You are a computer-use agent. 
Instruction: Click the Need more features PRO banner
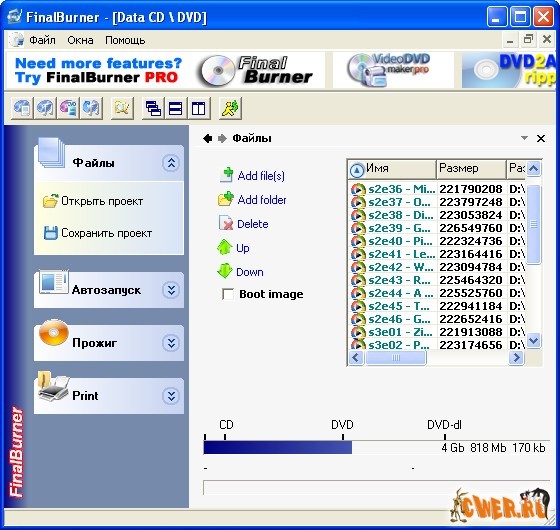coord(98,70)
